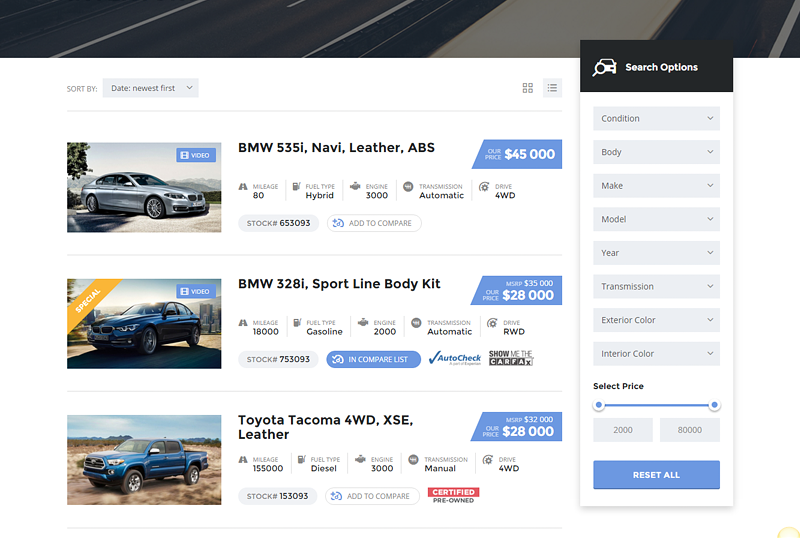Screen dimensions: 800x538
Task: Expand the Transmission filter dropdown
Action: (656, 286)
